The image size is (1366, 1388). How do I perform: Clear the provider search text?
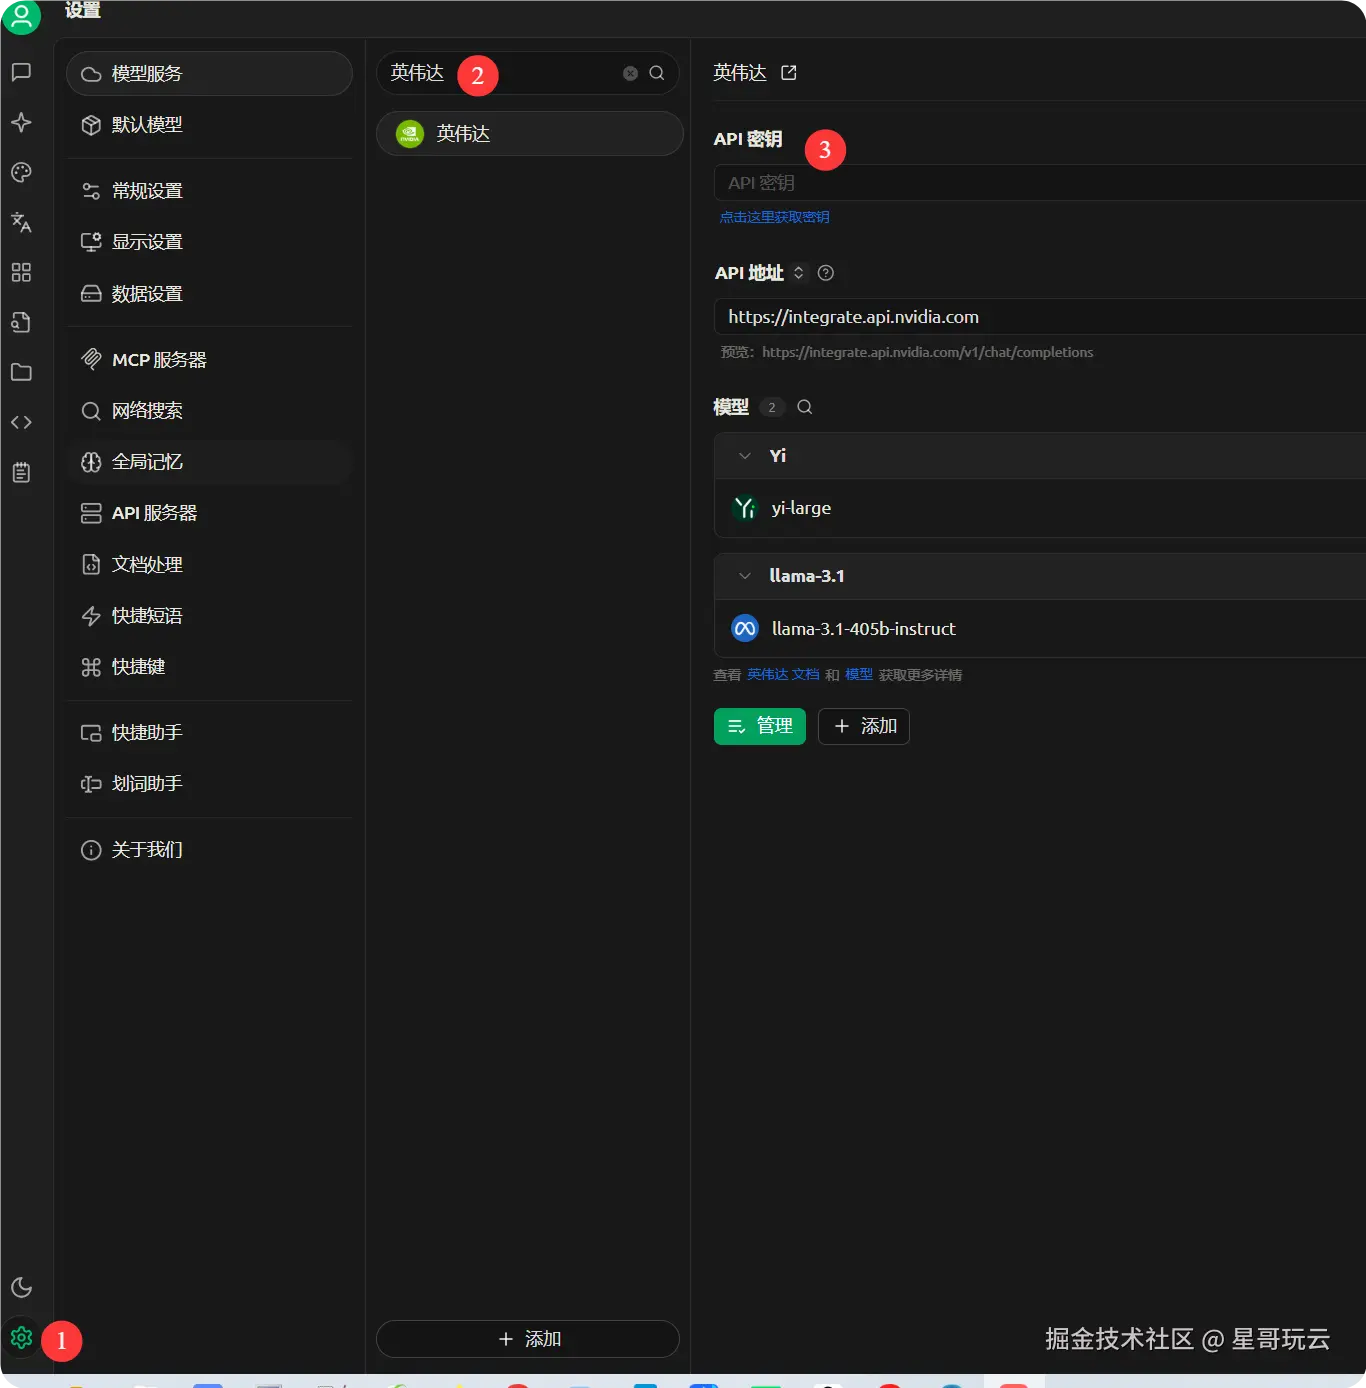coord(630,73)
